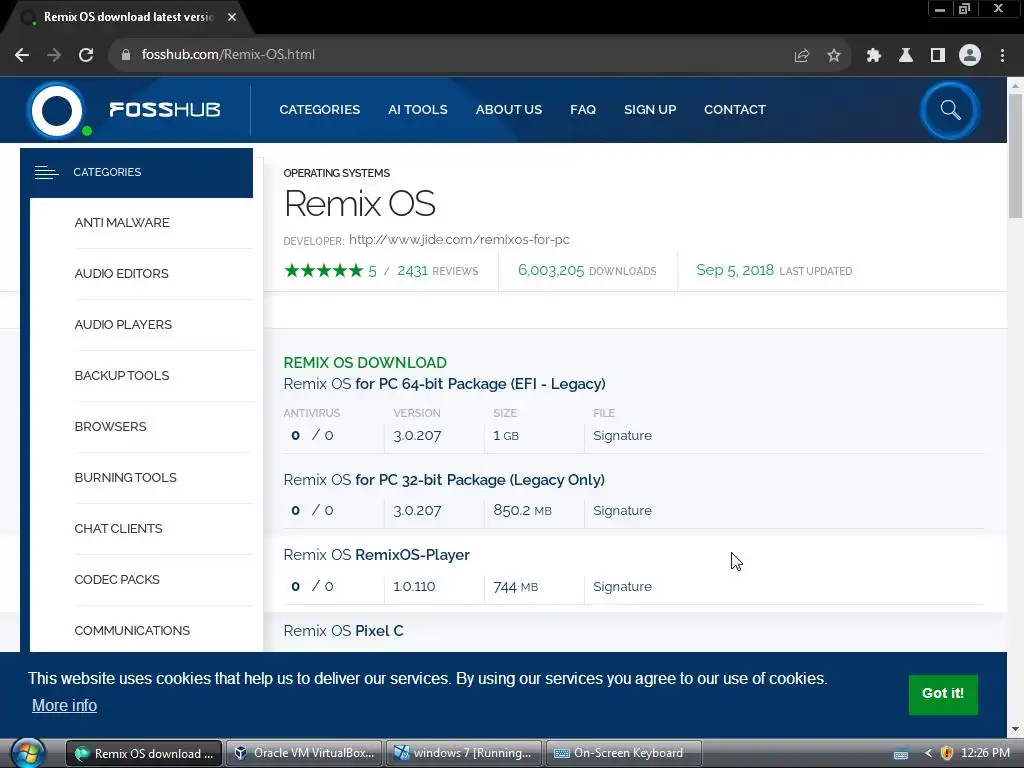1024x768 pixels.
Task: Click the five-star rating icons
Action: pos(323,270)
